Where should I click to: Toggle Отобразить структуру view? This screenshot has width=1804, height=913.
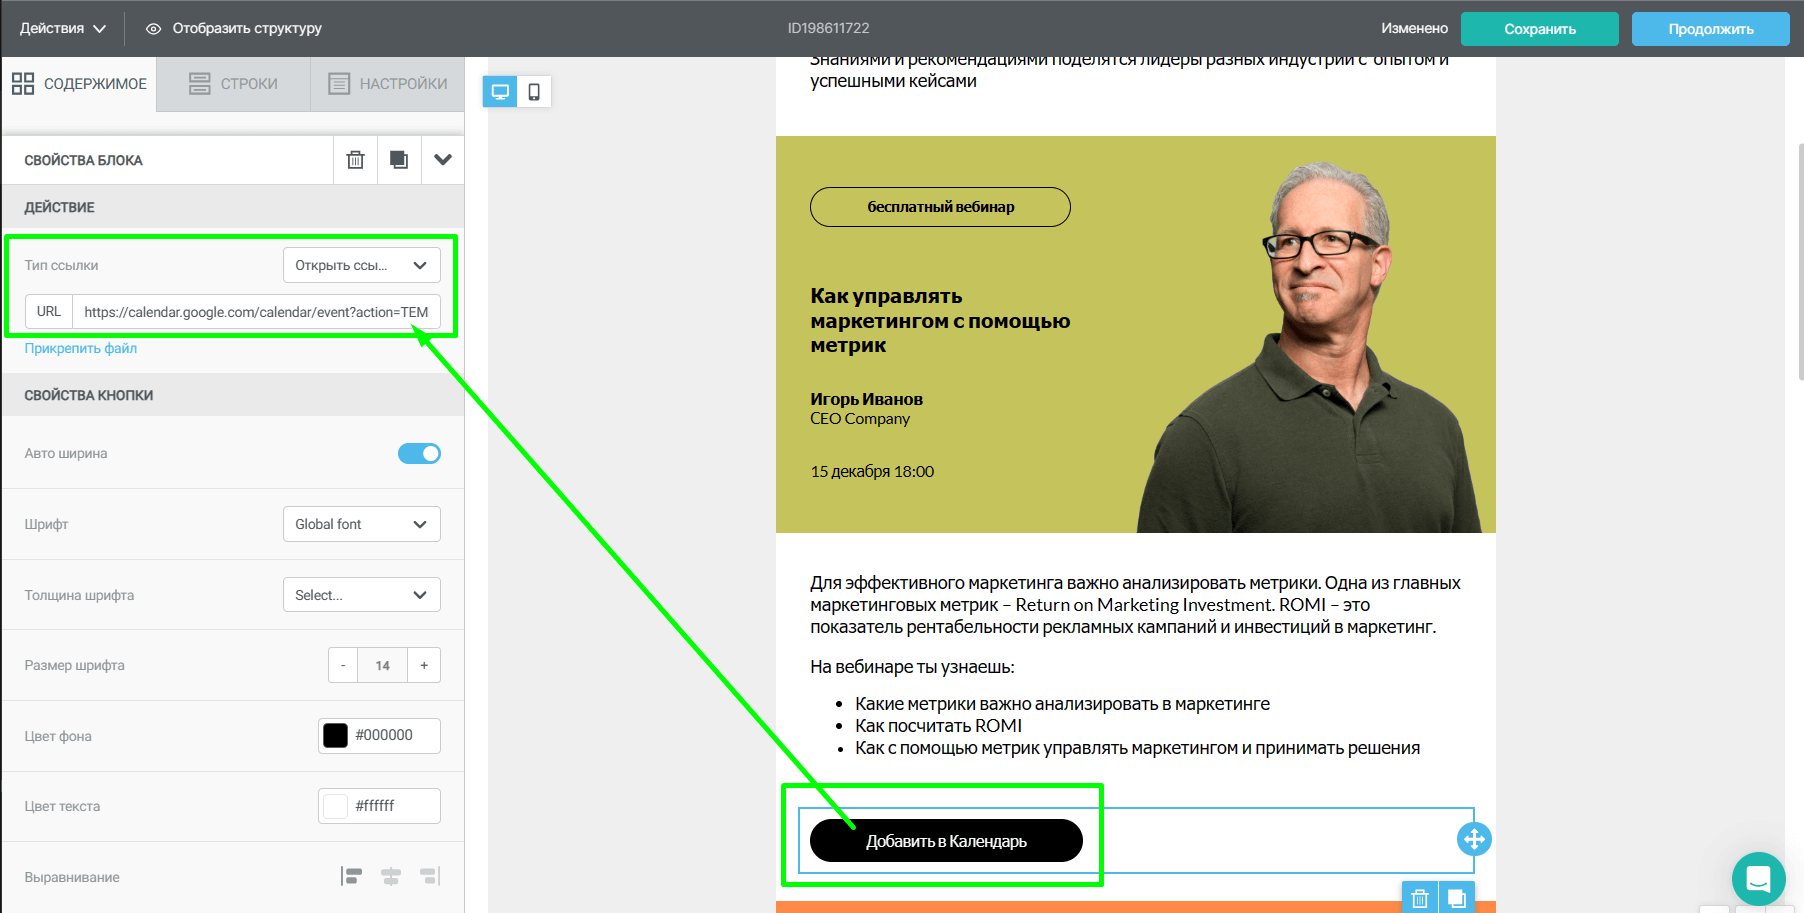(234, 28)
